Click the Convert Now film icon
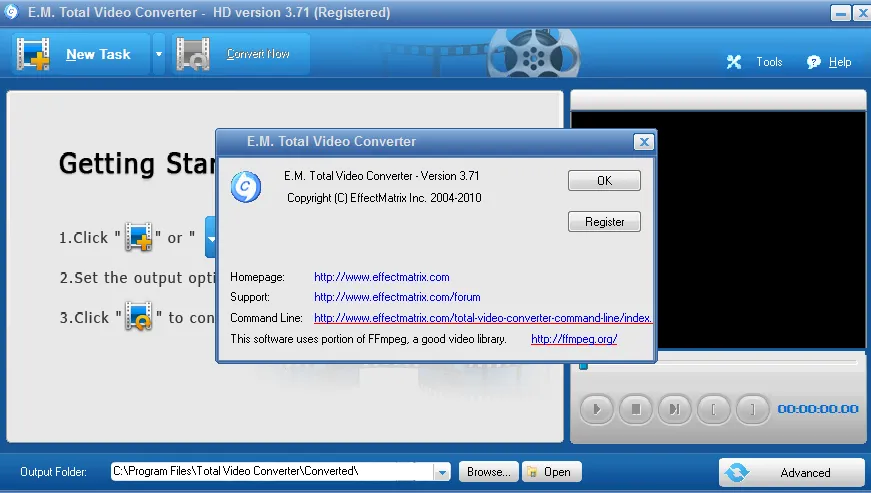The height and width of the screenshot is (493, 871). [193, 54]
